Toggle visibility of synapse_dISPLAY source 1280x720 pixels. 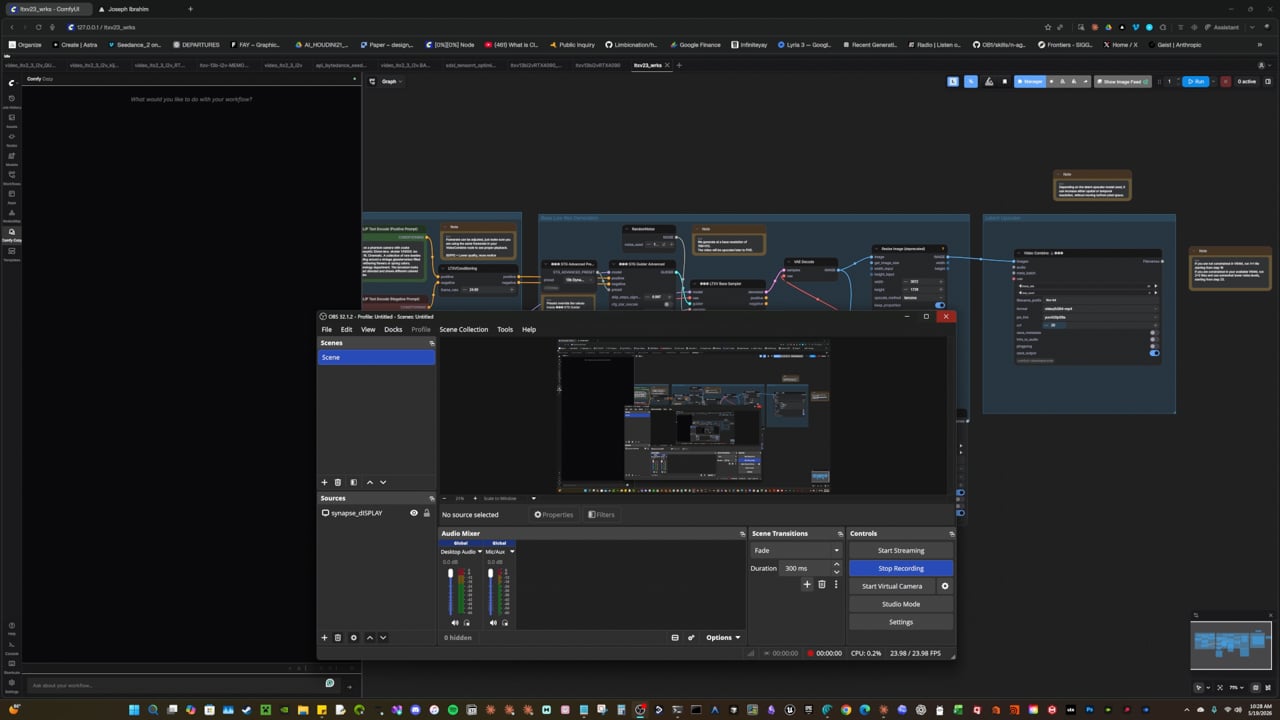click(414, 513)
